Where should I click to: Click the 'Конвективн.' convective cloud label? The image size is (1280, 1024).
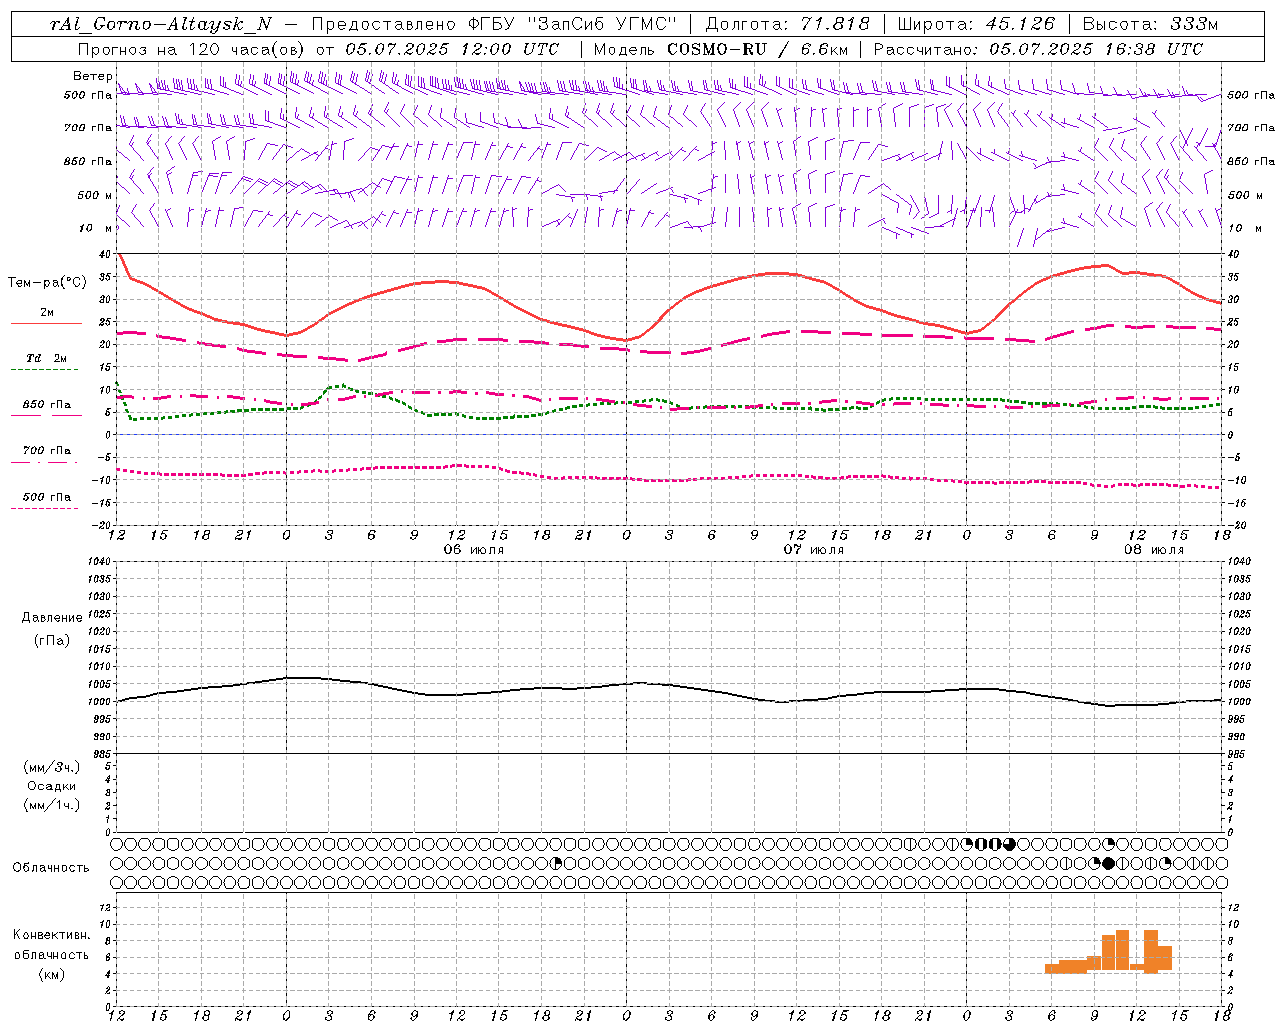[52, 935]
